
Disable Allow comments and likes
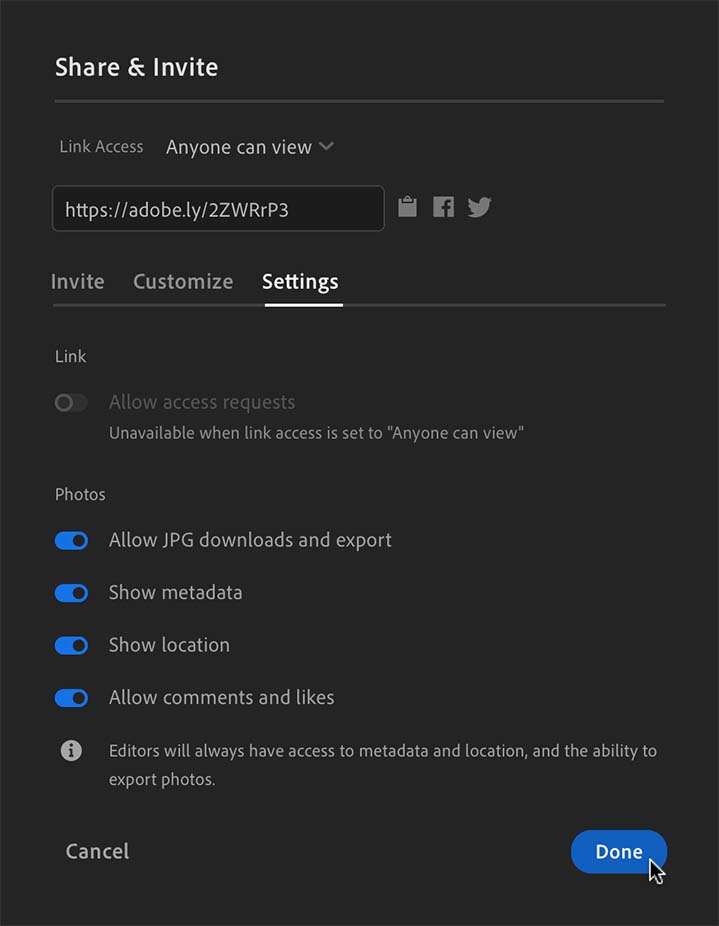(71, 697)
